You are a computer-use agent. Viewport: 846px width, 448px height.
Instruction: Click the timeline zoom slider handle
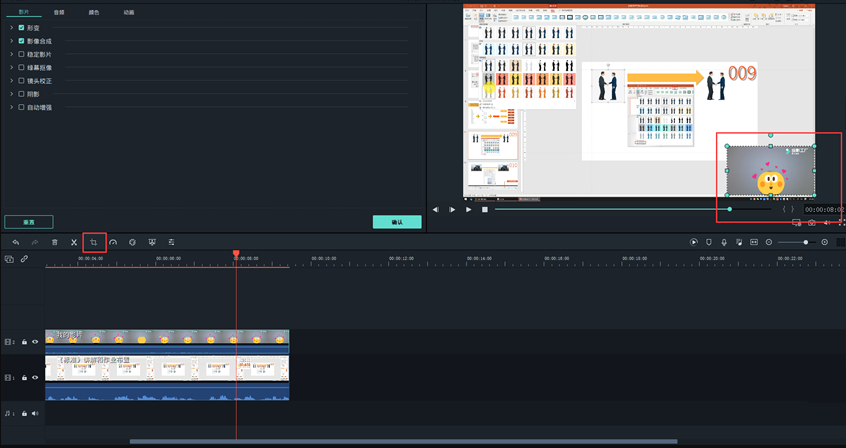806,242
